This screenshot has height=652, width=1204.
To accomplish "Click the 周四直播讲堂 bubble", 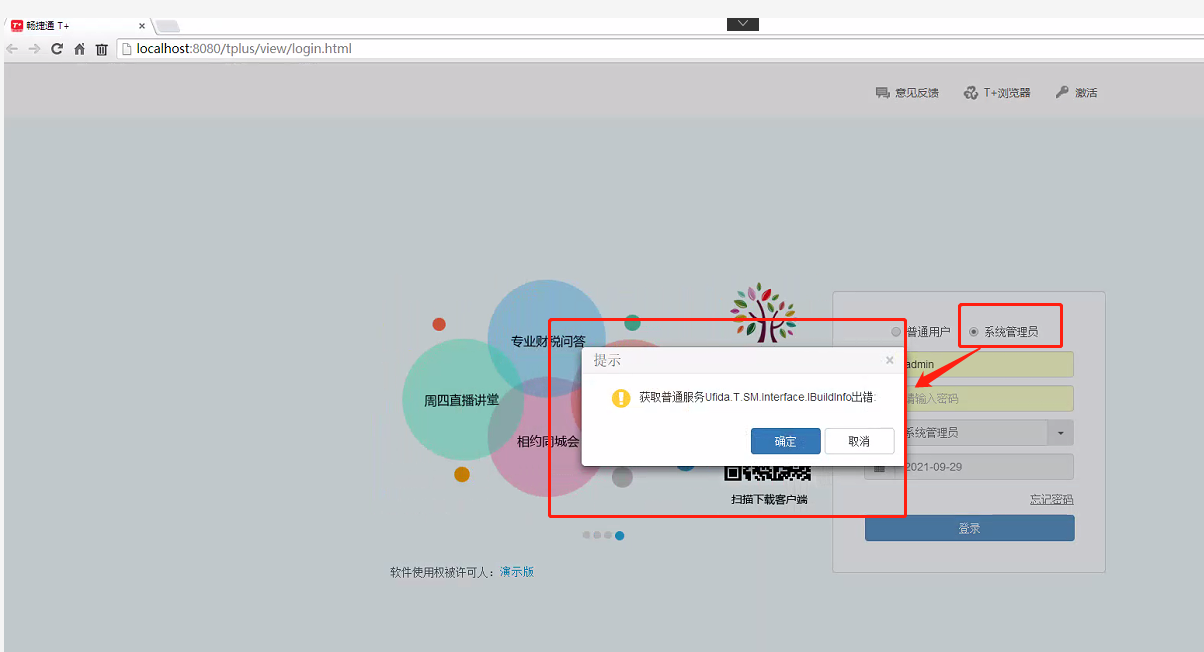I will point(460,399).
